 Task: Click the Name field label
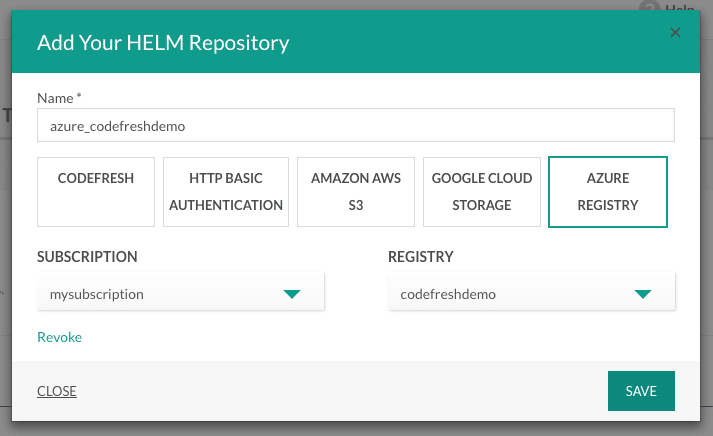pyautogui.click(x=59, y=98)
